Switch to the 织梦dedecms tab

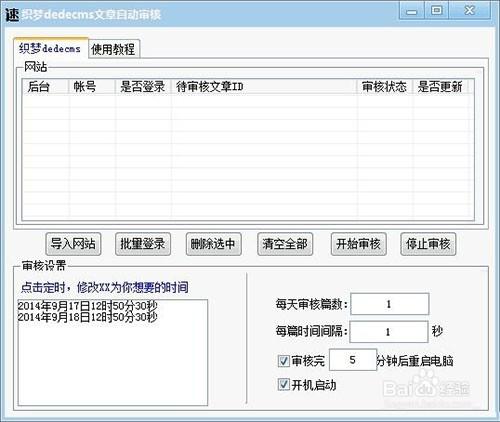(50, 49)
